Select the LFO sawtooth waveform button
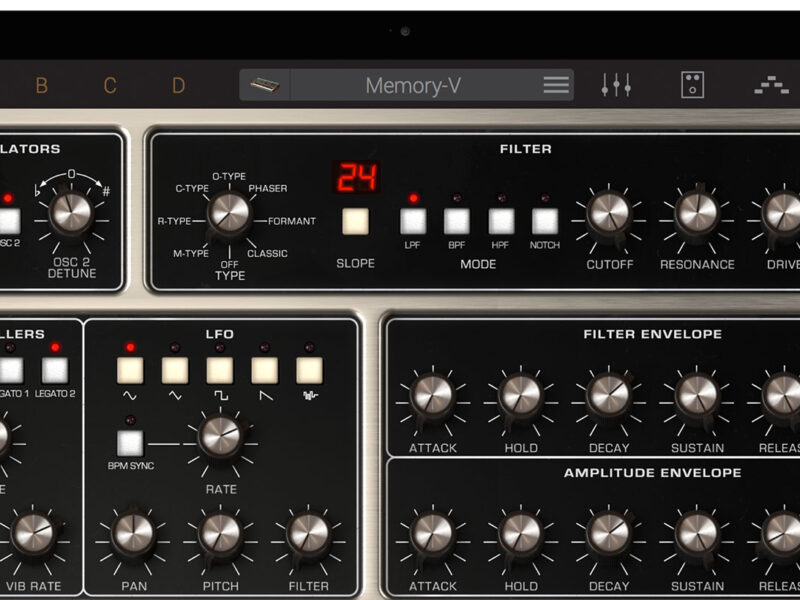 click(x=265, y=370)
